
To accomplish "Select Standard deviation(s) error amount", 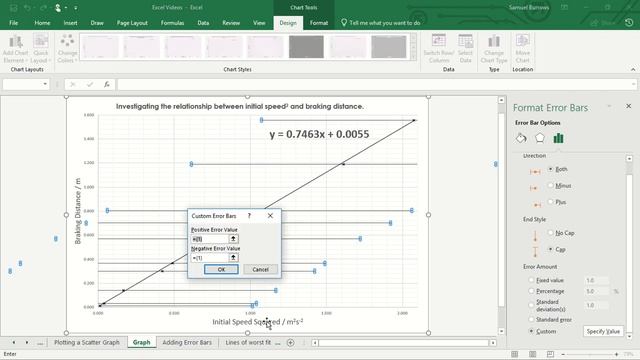I will tap(531, 305).
